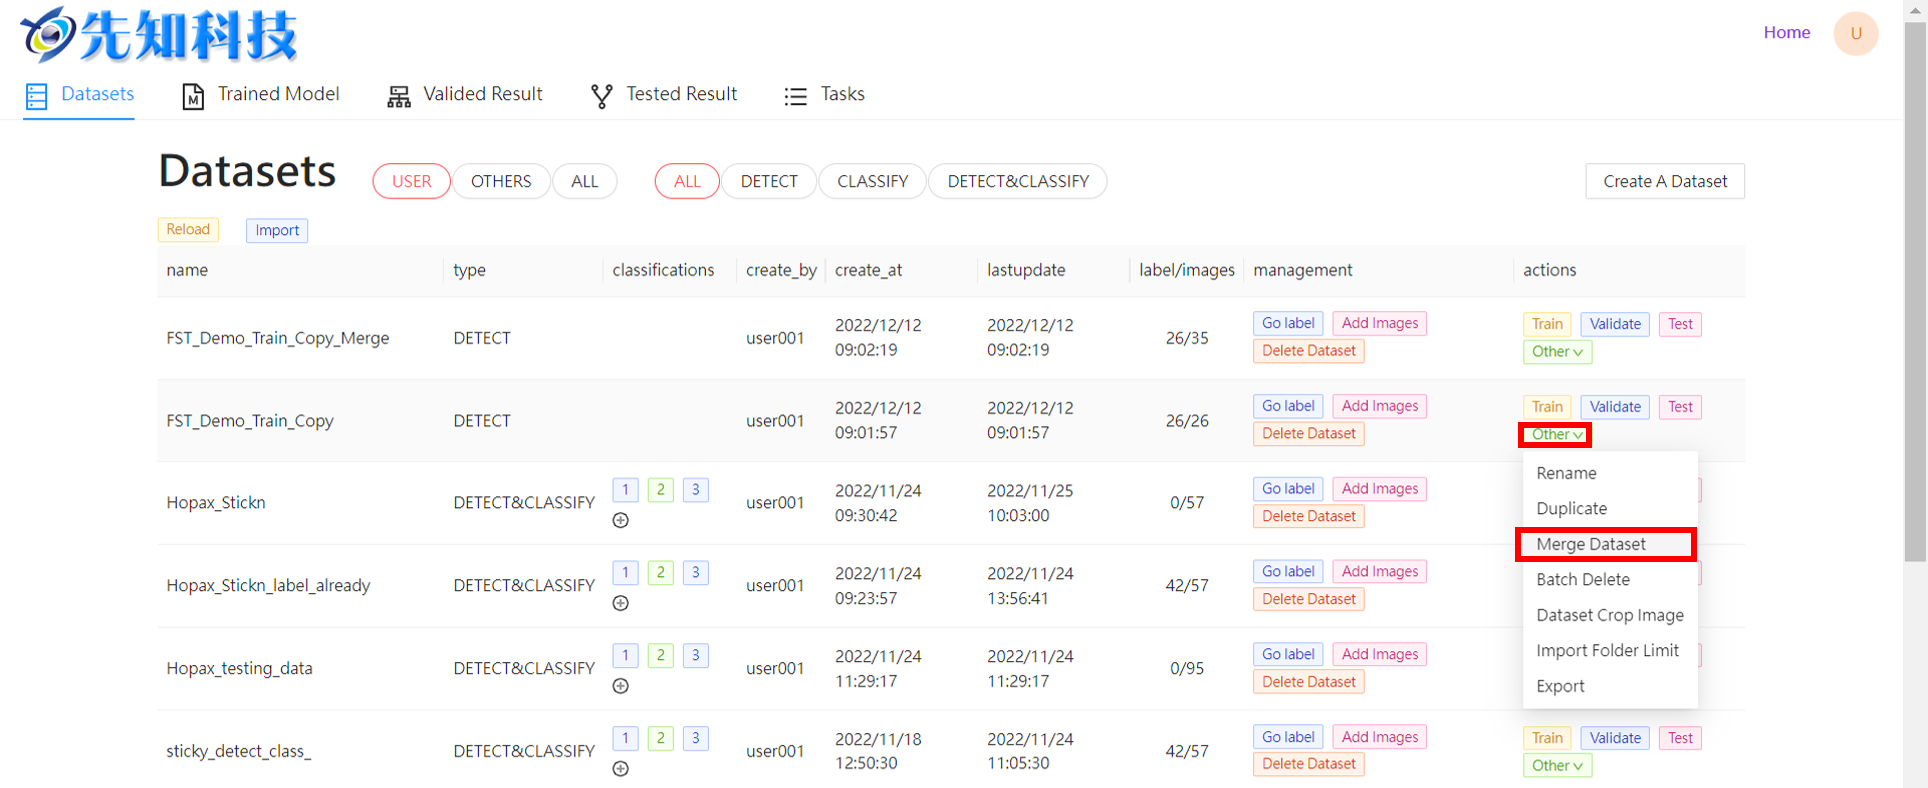Choose Merge Dataset from the menu

[x=1606, y=544]
